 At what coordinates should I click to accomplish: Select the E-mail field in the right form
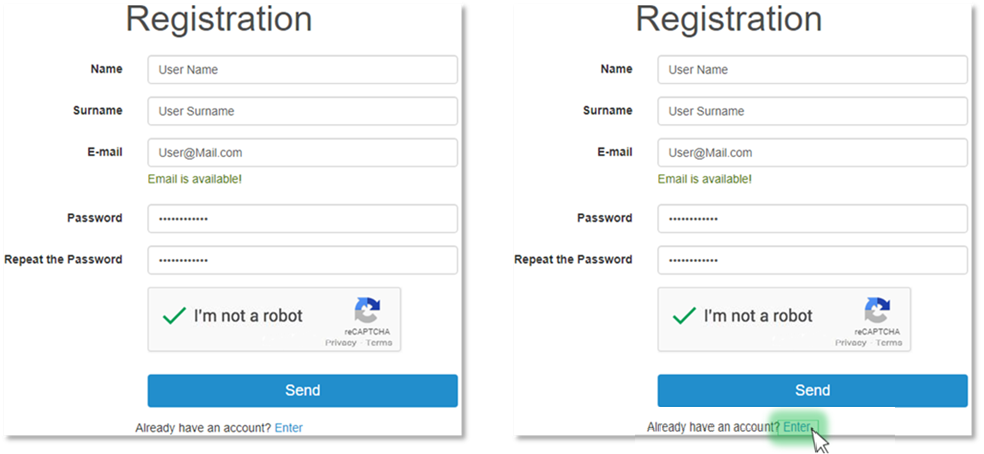[812, 153]
